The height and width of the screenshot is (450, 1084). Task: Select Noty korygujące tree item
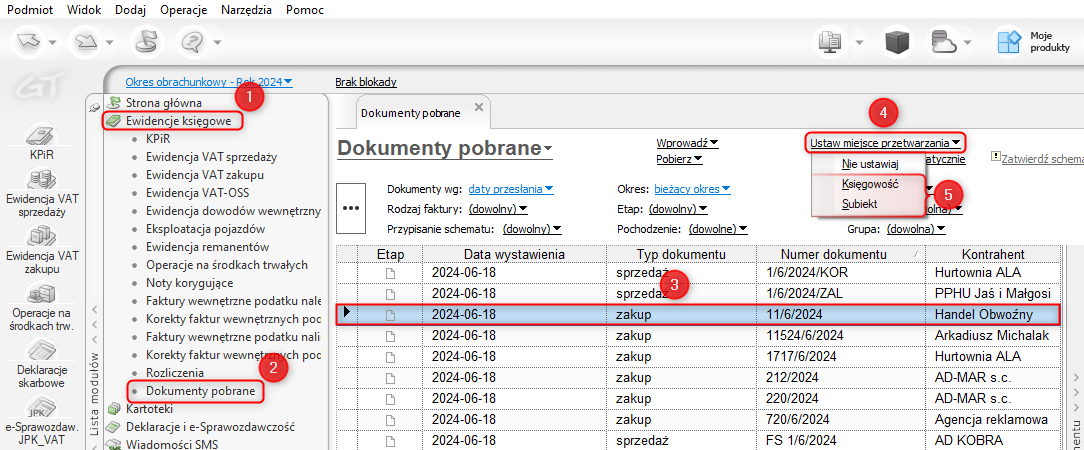point(189,283)
